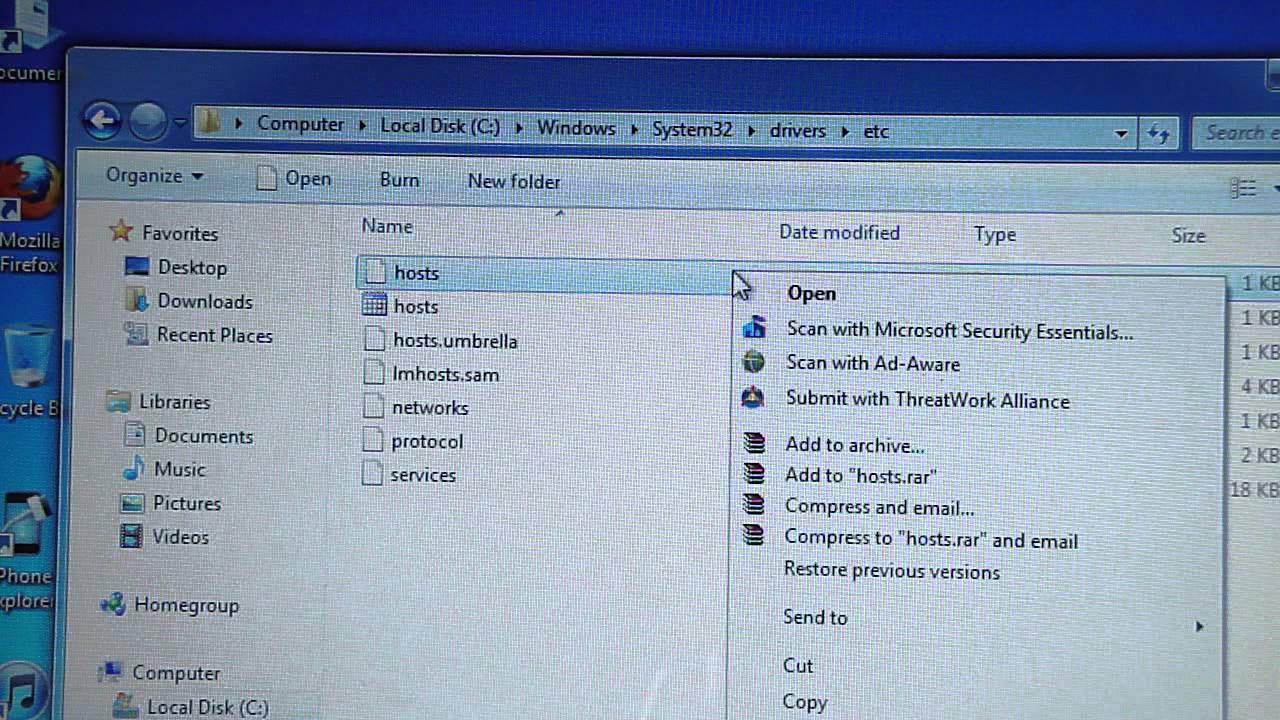Choose Add to "hosts.rar" menu entry
Screen dimensions: 1280x720
(x=860, y=476)
